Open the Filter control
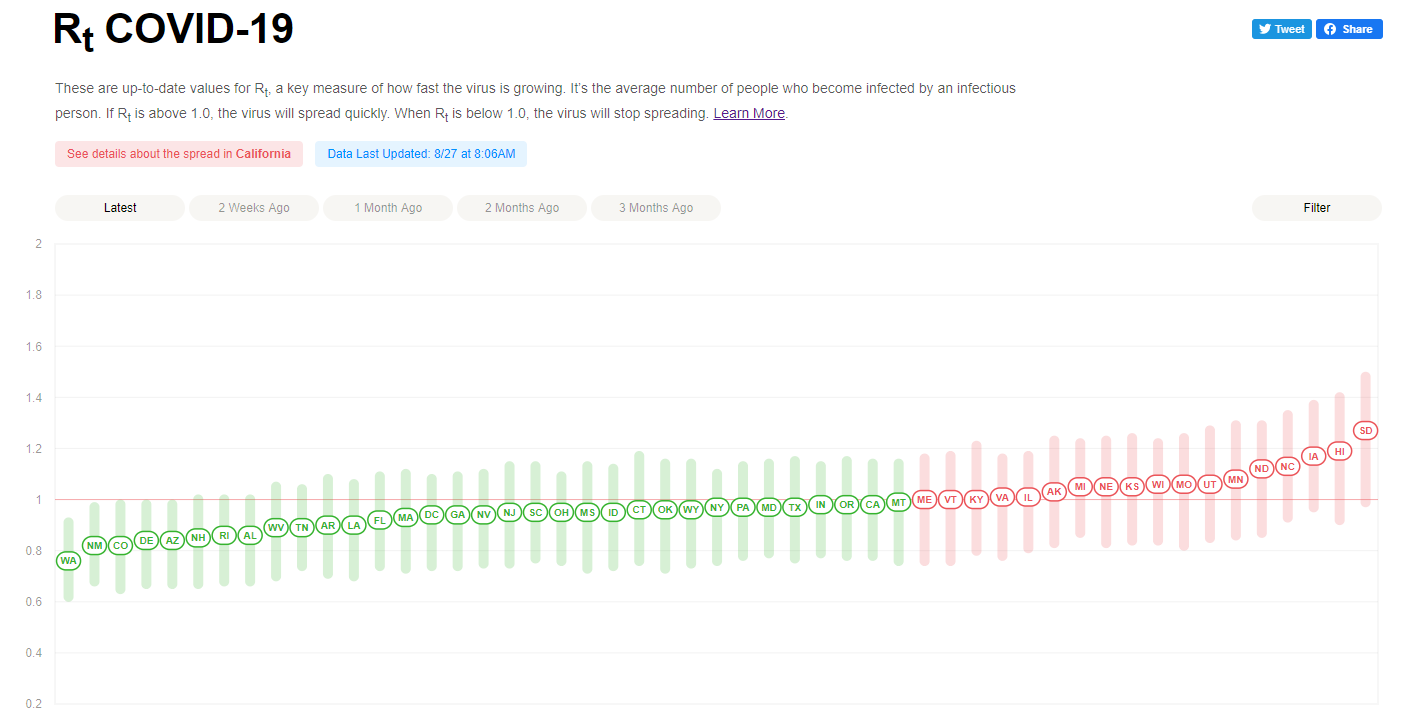The width and height of the screenshot is (1402, 719). coord(1317,208)
